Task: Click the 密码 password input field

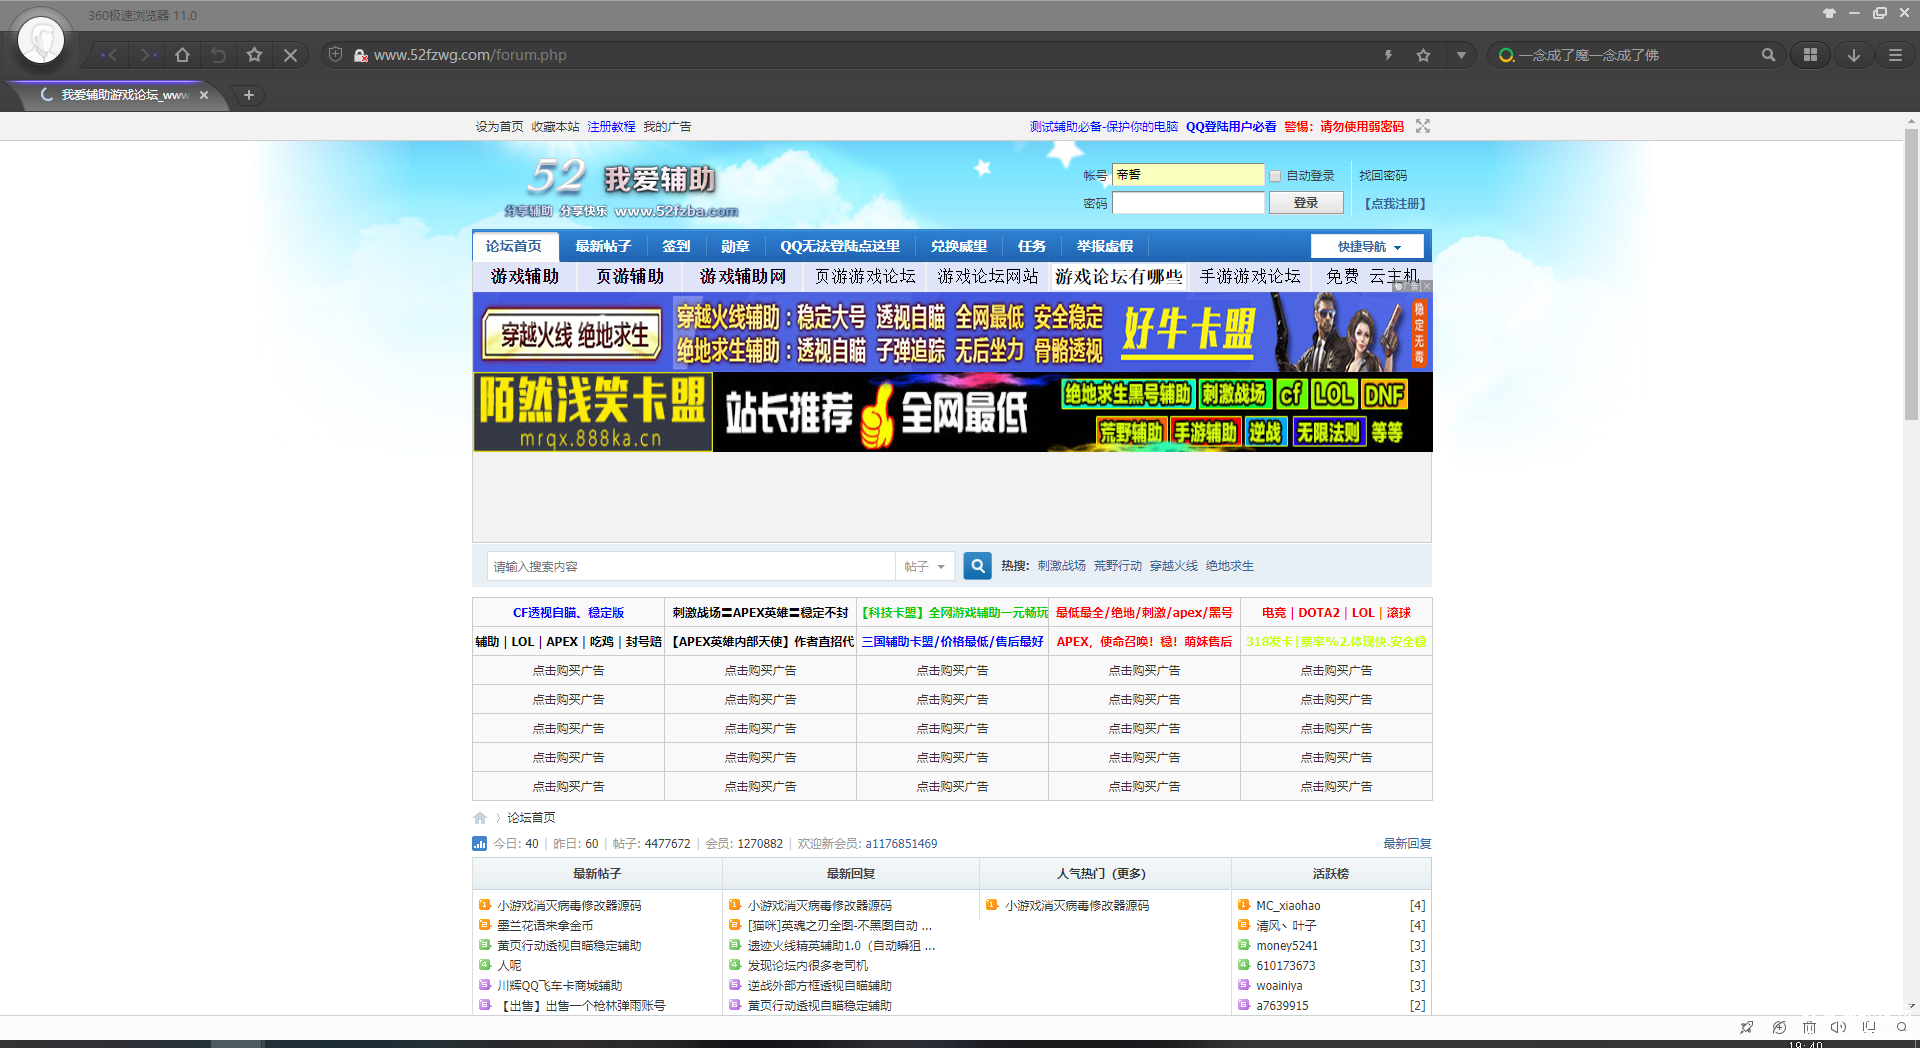Action: pyautogui.click(x=1188, y=203)
